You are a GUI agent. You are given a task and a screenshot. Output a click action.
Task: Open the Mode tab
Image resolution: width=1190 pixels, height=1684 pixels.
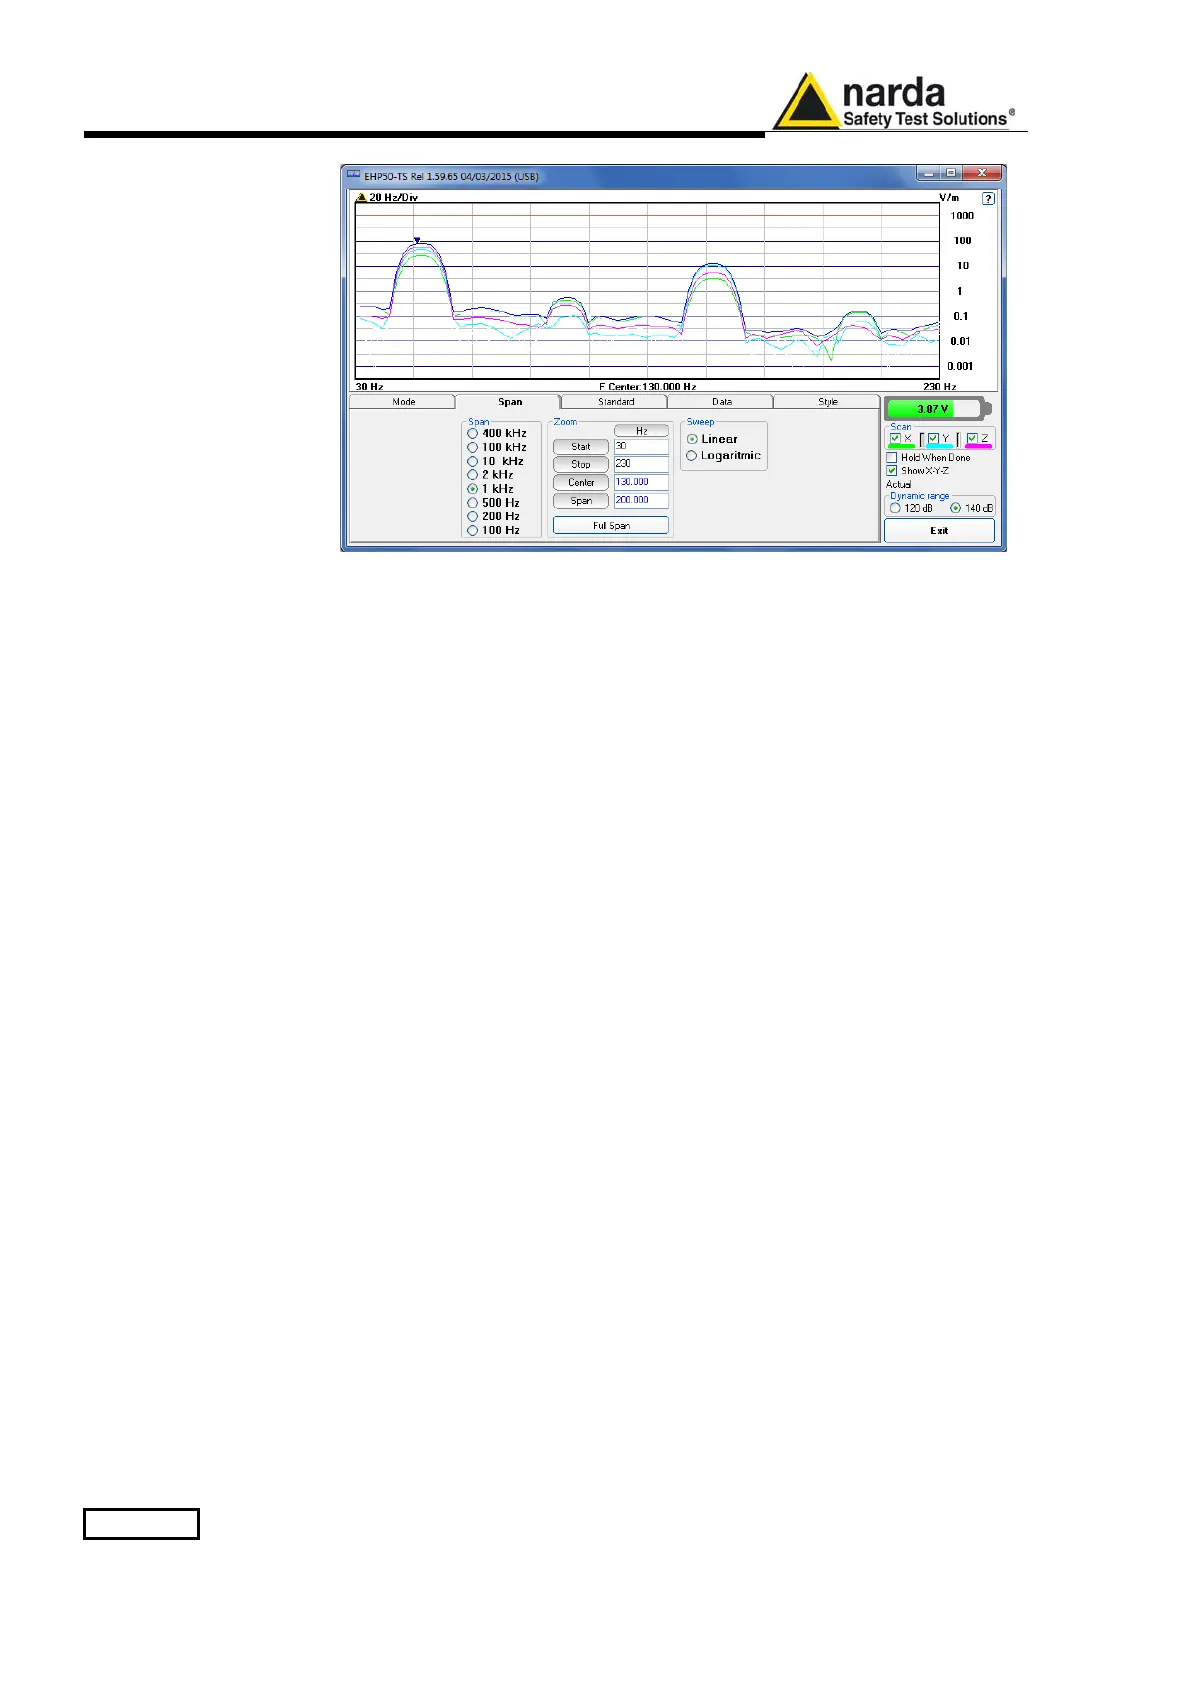(x=403, y=402)
